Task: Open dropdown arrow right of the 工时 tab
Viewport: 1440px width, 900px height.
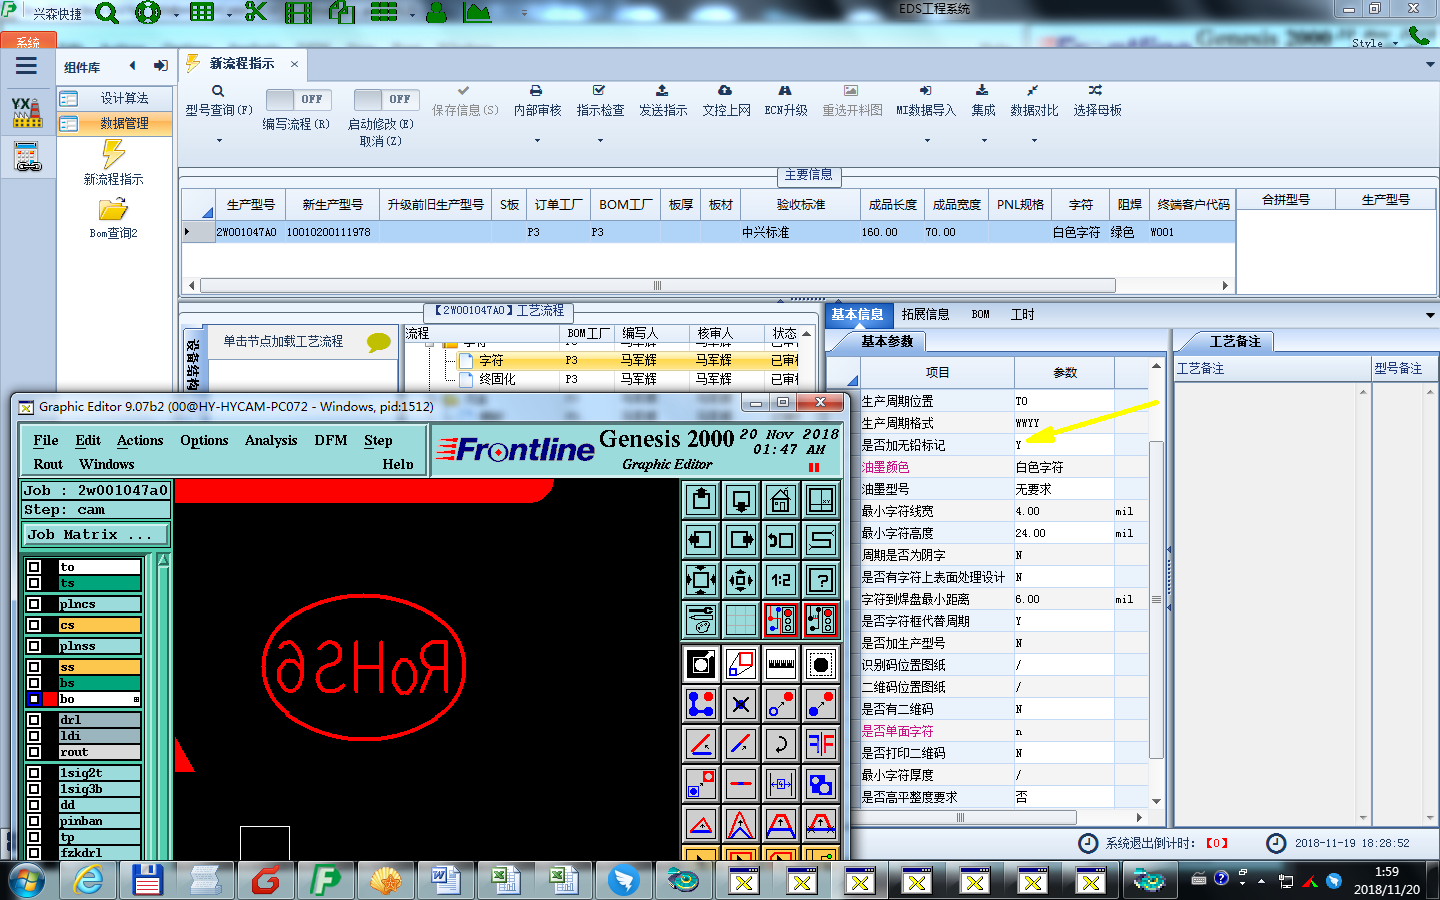Action: tap(1430, 315)
